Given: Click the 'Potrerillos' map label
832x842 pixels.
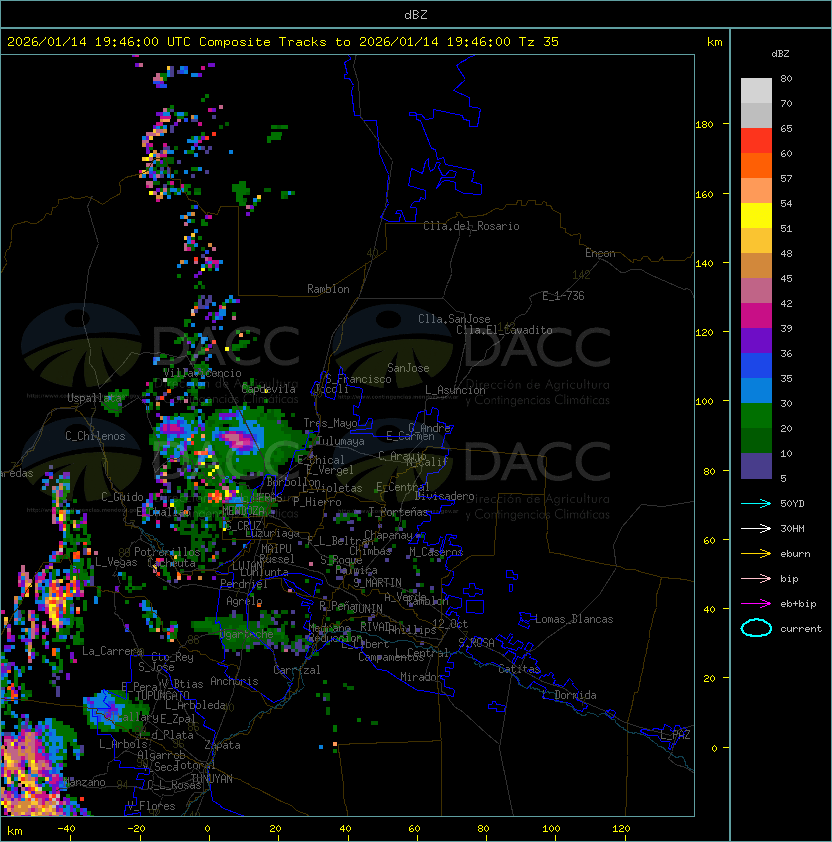Looking at the screenshot, I should pos(167,552).
